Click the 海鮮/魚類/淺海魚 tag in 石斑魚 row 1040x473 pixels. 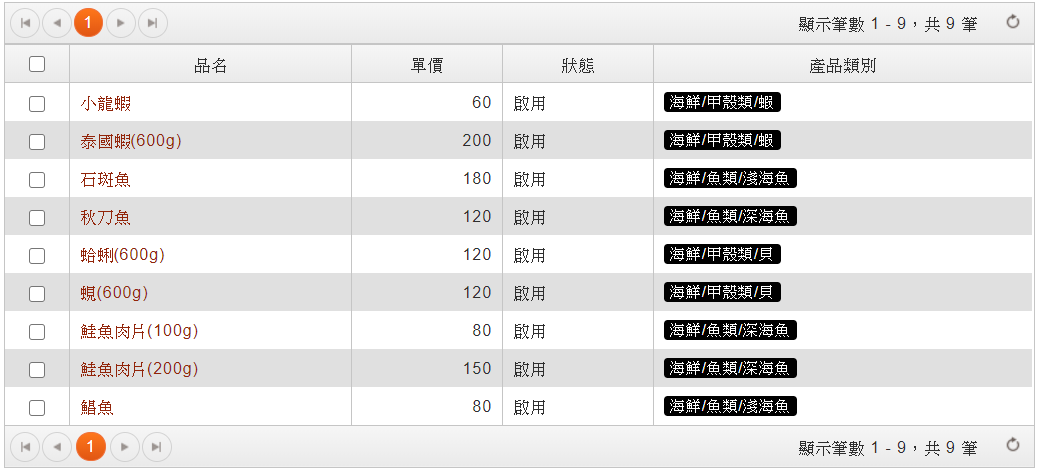730,178
